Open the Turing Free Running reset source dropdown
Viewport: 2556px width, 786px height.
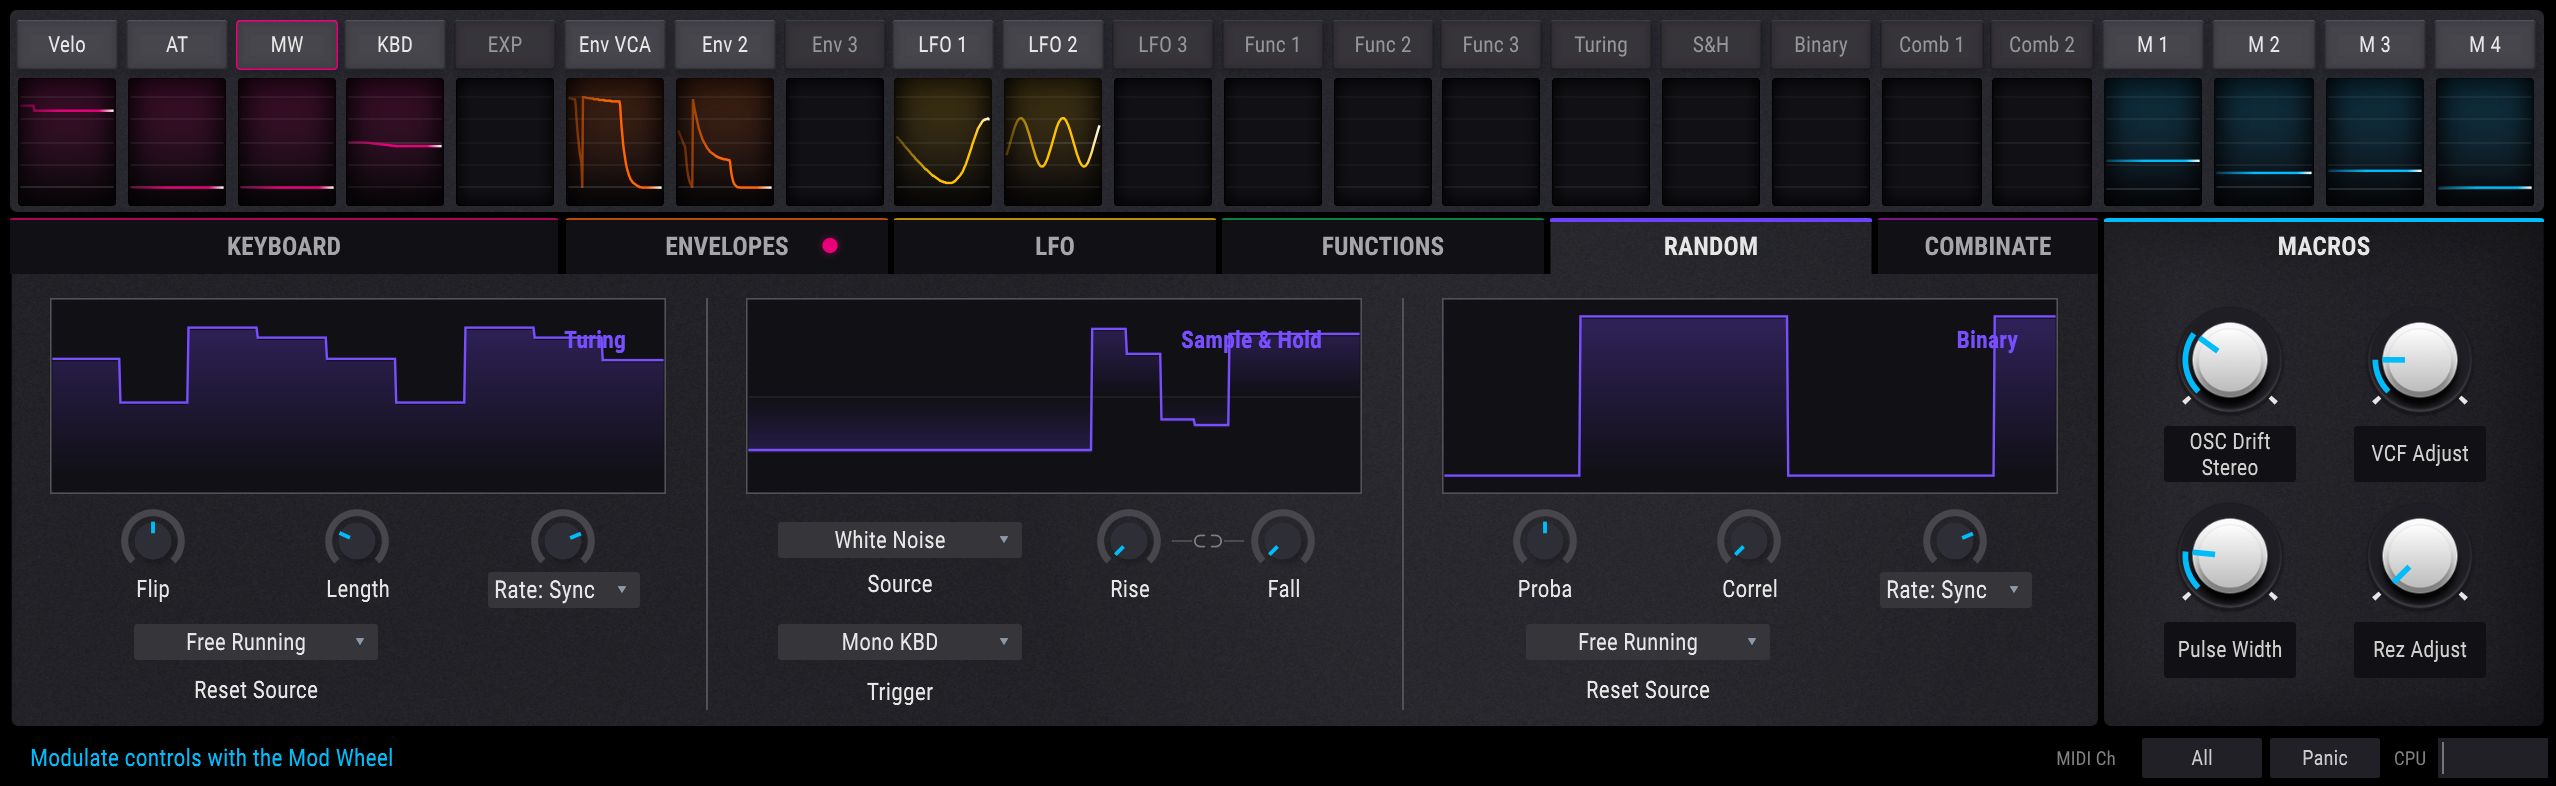pyautogui.click(x=256, y=642)
